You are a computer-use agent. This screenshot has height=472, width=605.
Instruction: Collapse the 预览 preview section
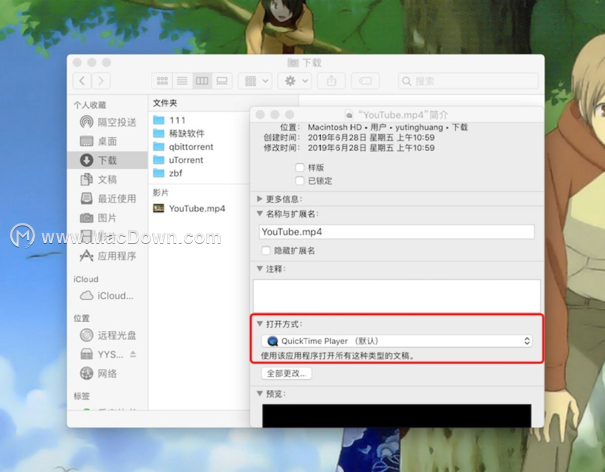point(260,393)
